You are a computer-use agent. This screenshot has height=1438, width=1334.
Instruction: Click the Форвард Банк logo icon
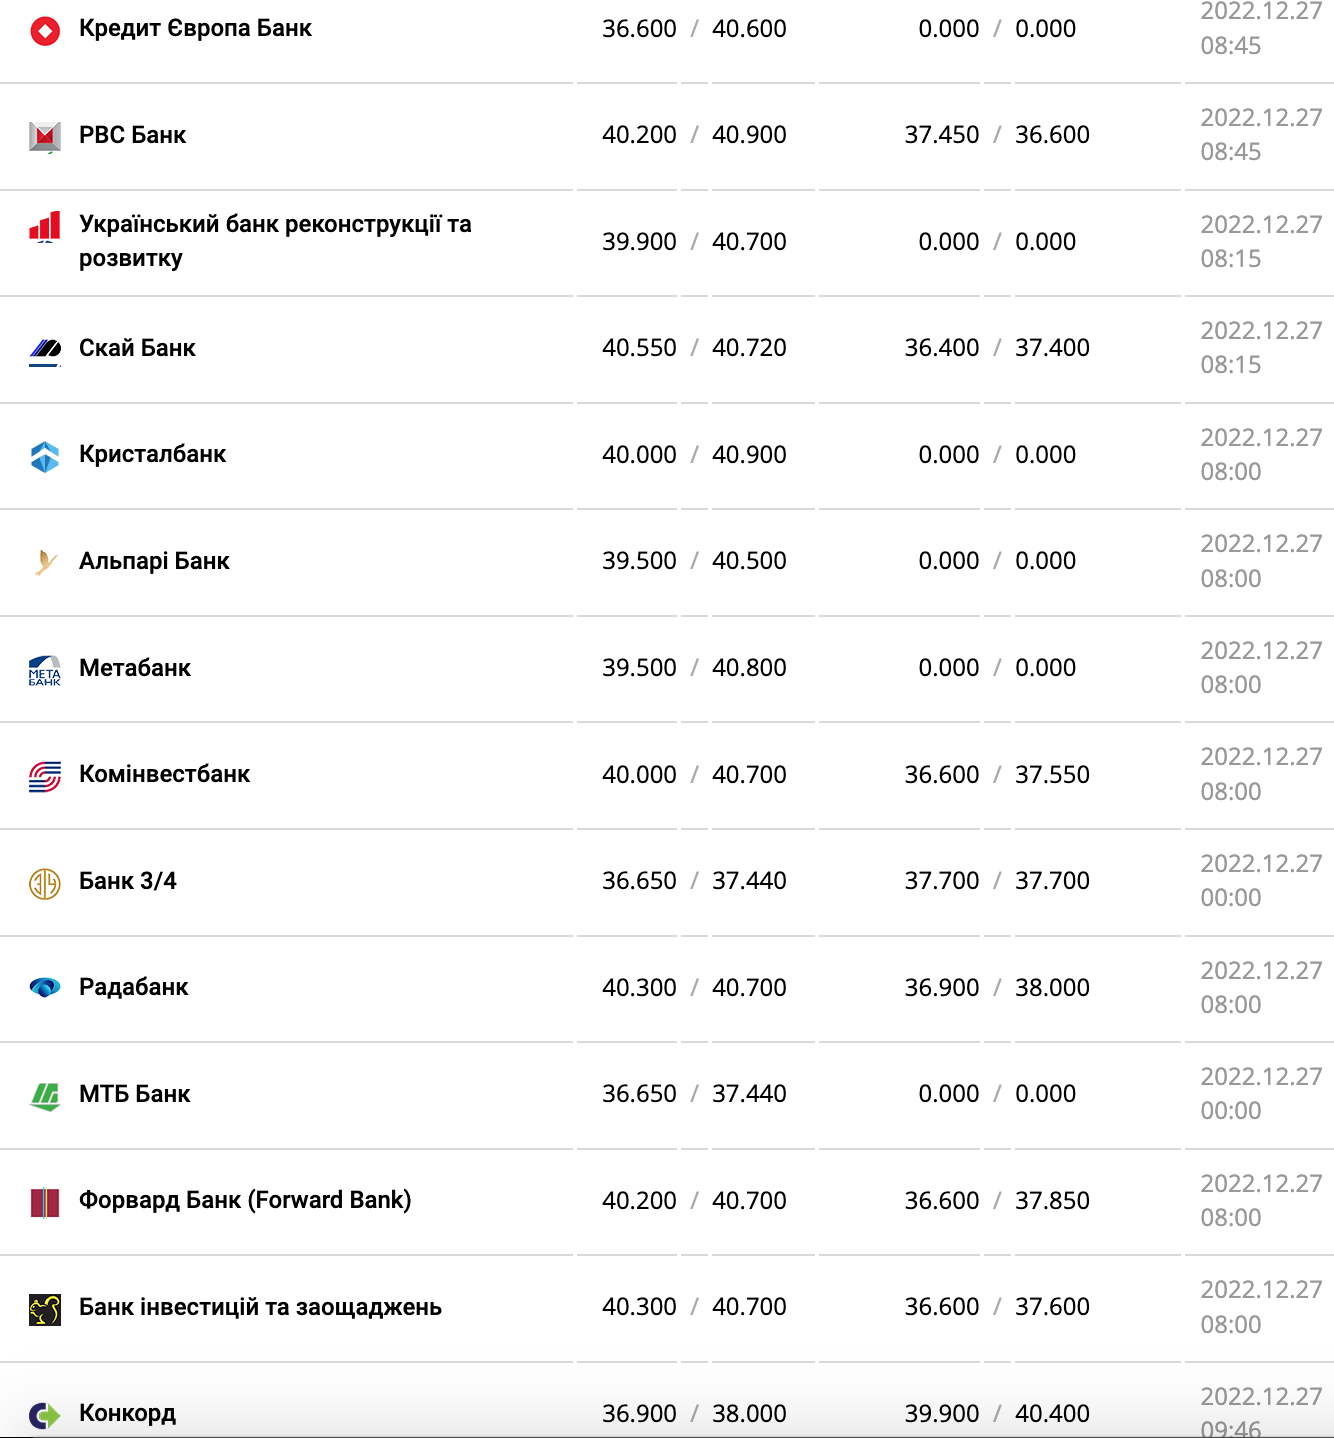tap(45, 1202)
